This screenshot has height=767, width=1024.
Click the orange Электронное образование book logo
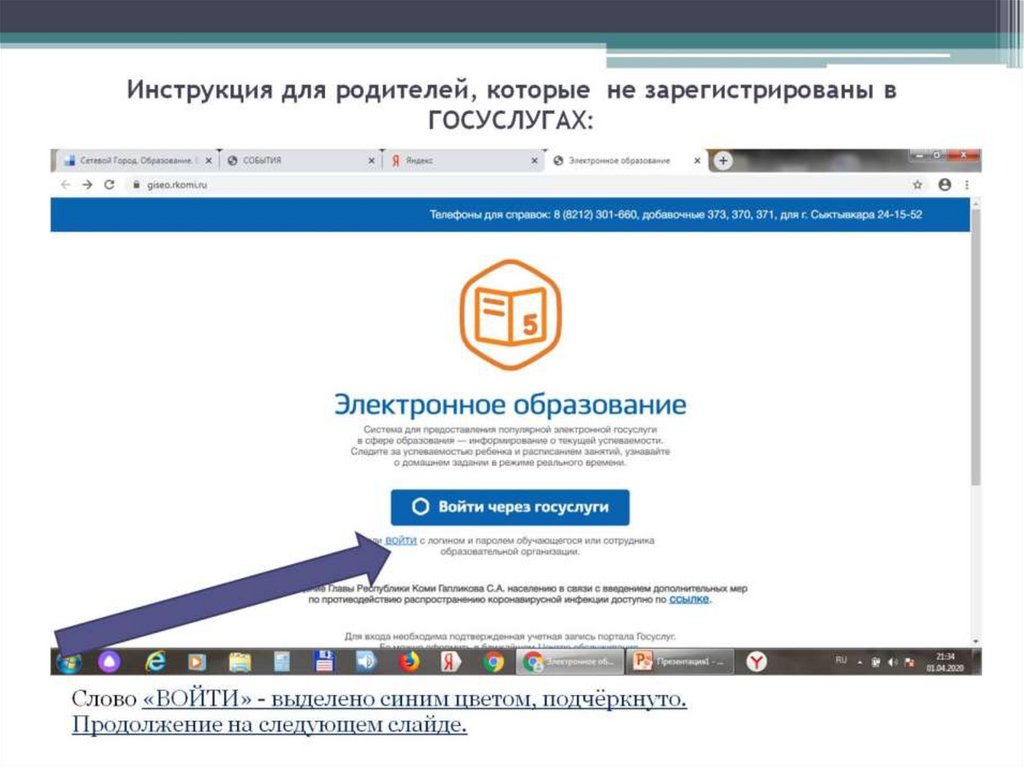click(x=512, y=316)
